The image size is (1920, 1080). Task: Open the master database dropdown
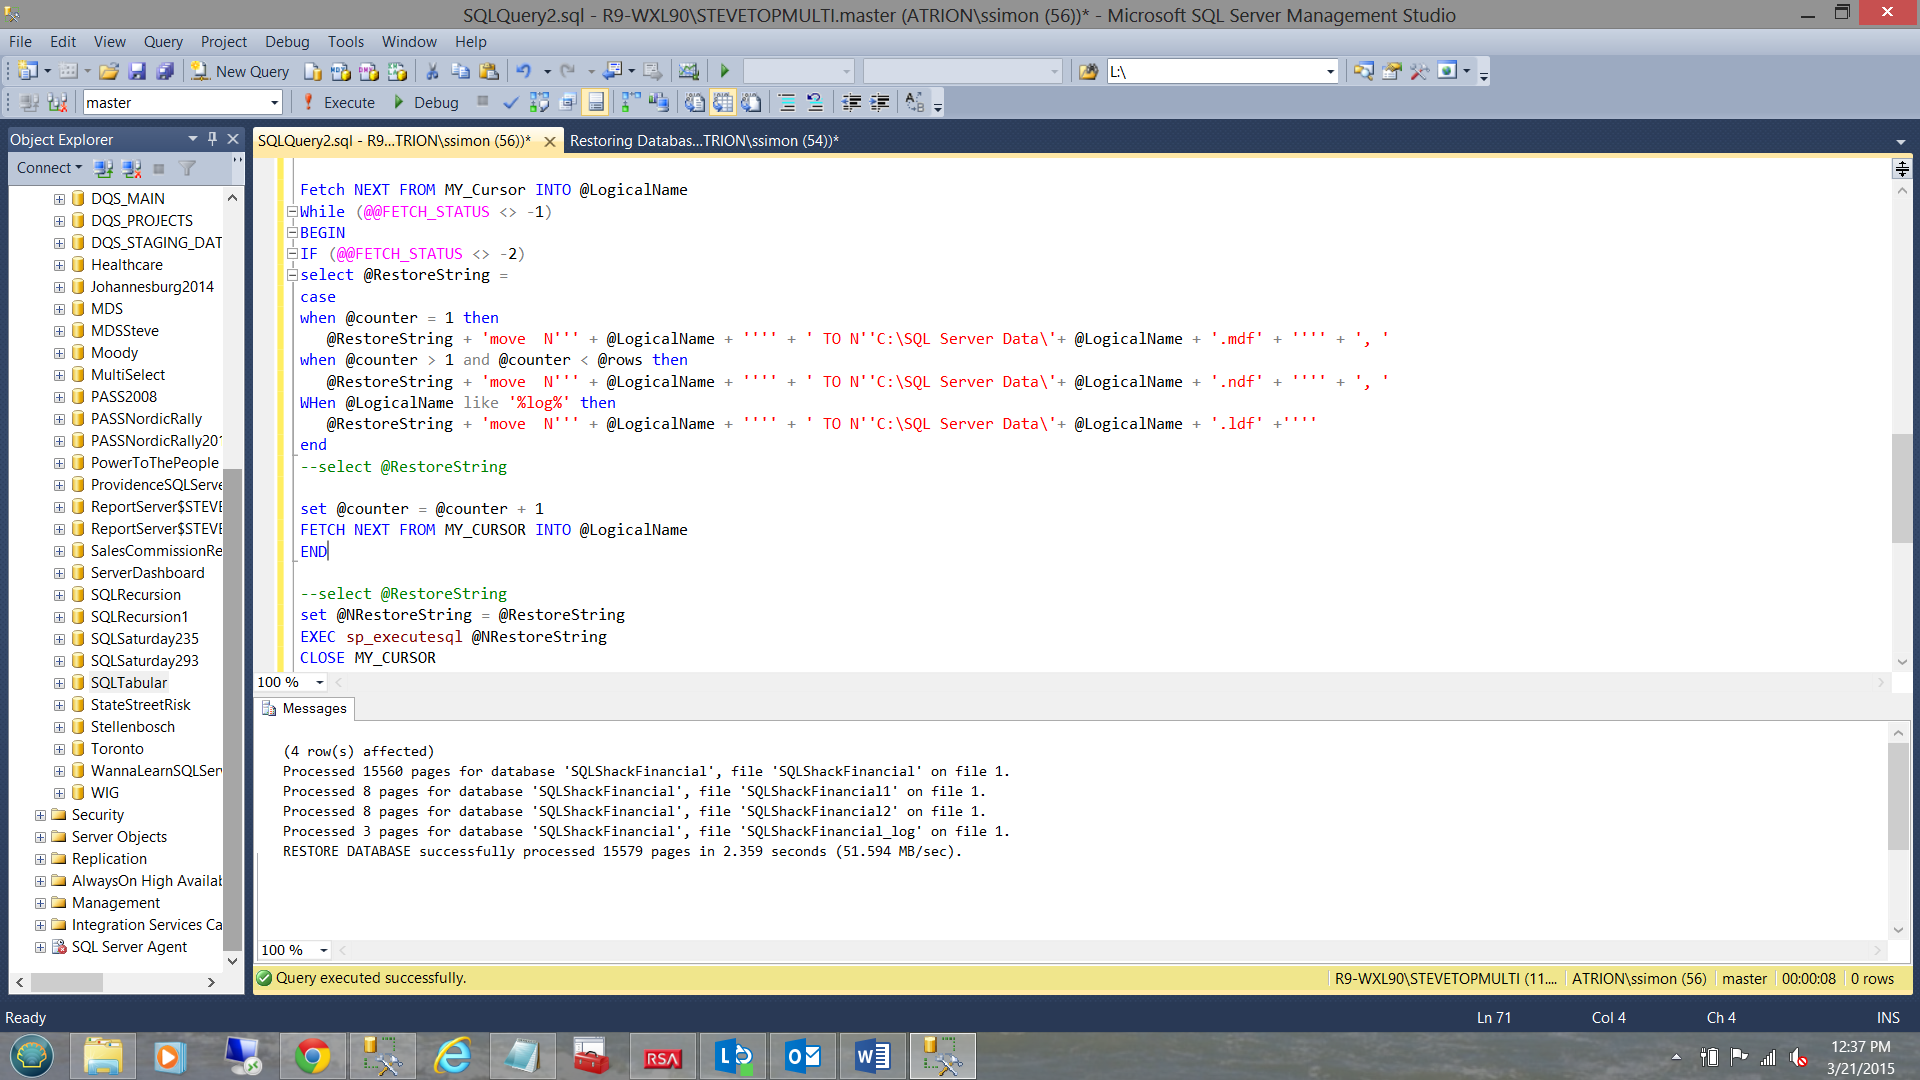(274, 102)
